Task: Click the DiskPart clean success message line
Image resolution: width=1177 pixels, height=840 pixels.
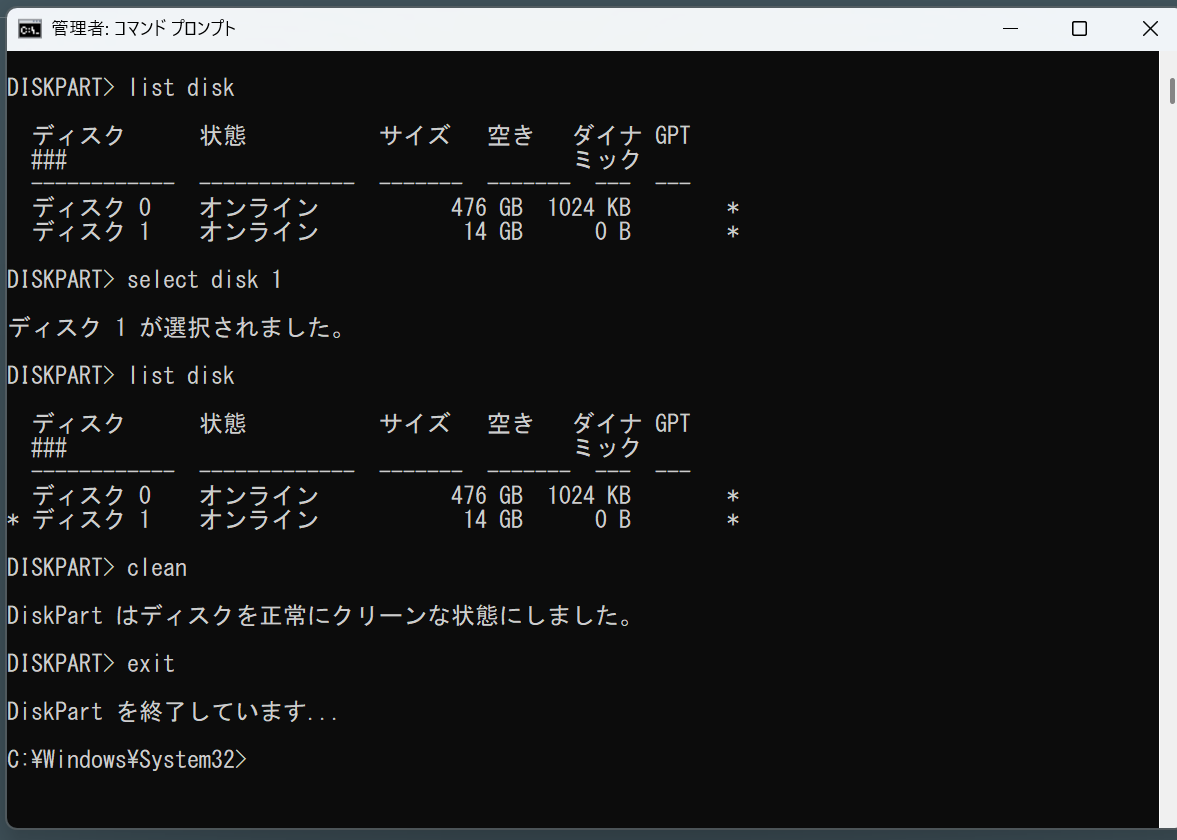Action: point(320,616)
